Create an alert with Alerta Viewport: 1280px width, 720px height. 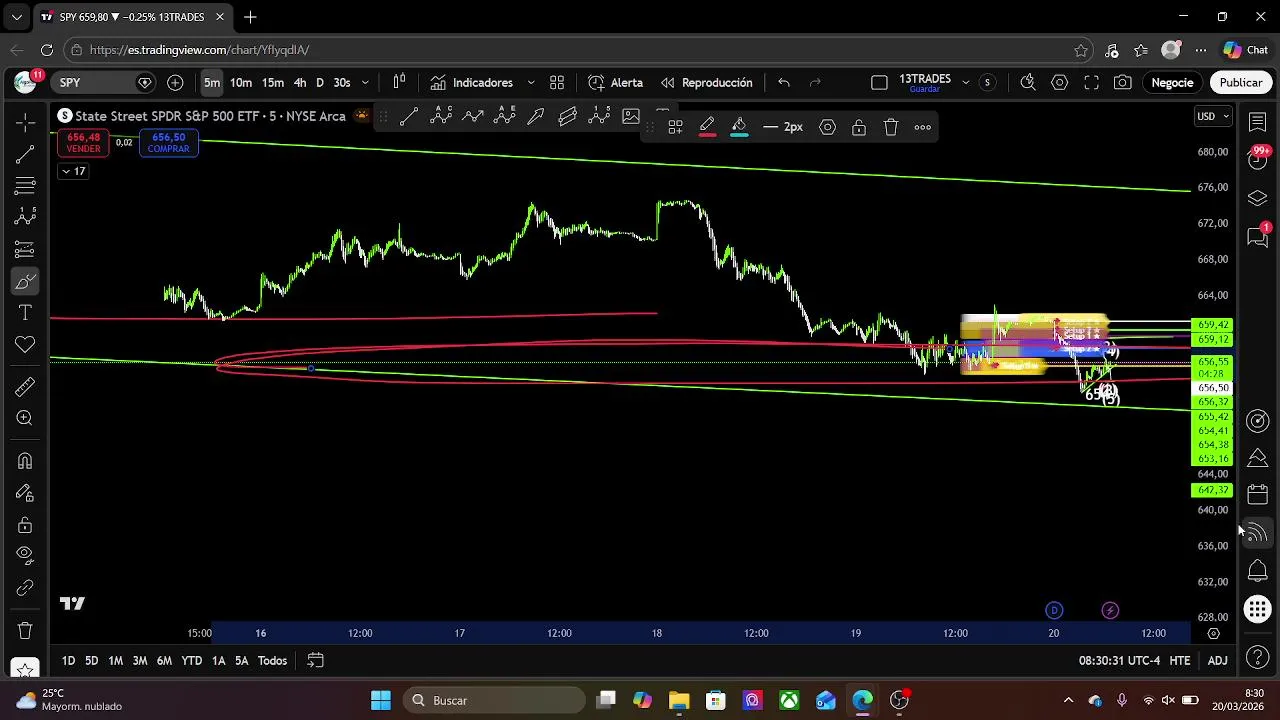point(615,83)
